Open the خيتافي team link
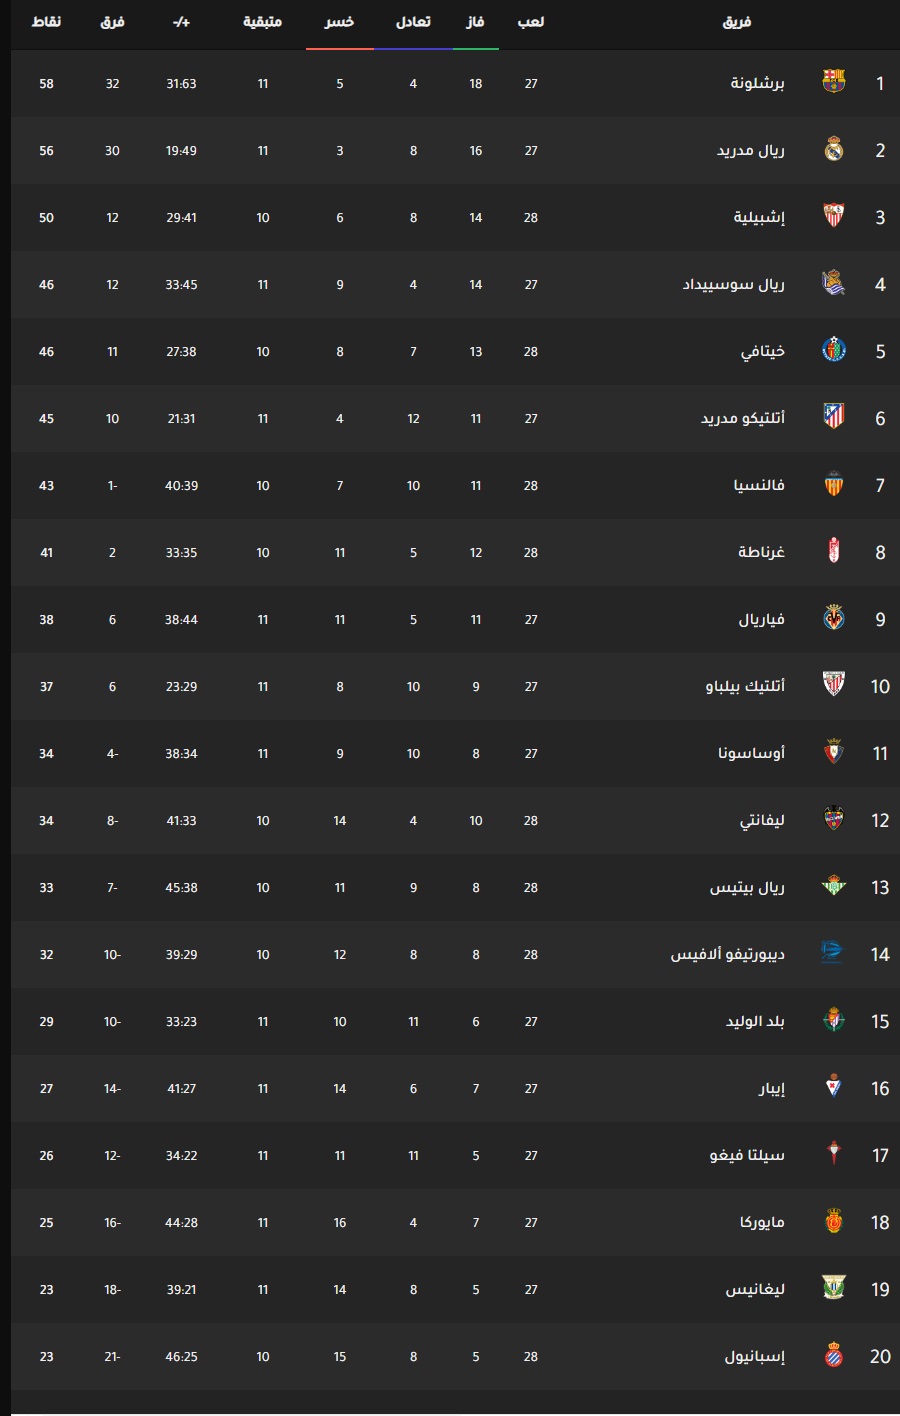Viewport: 900px width, 1416px height. pyautogui.click(x=762, y=352)
